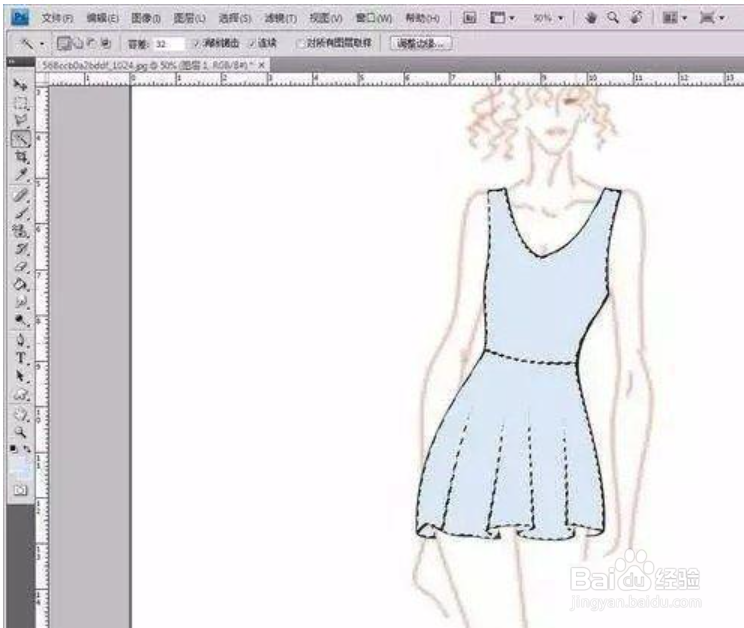Swap foreground and background colors
The width and height of the screenshot is (744, 628).
(x=27, y=448)
